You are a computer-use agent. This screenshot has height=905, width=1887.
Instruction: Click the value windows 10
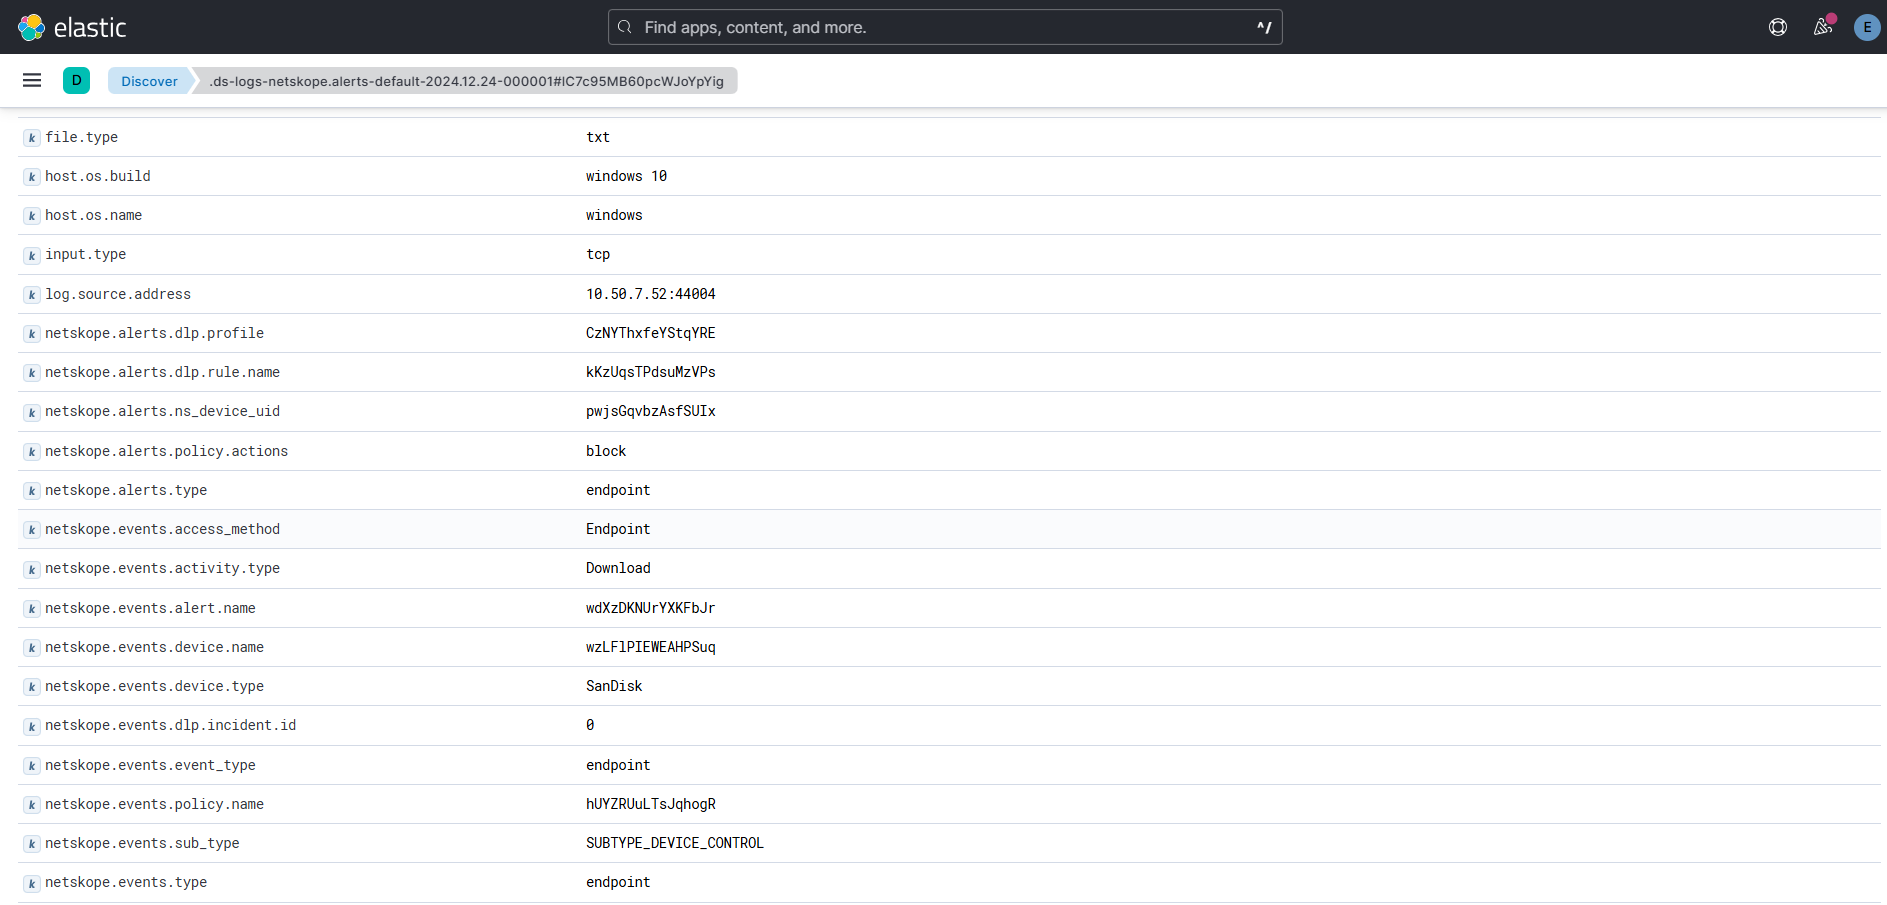[x=626, y=176]
